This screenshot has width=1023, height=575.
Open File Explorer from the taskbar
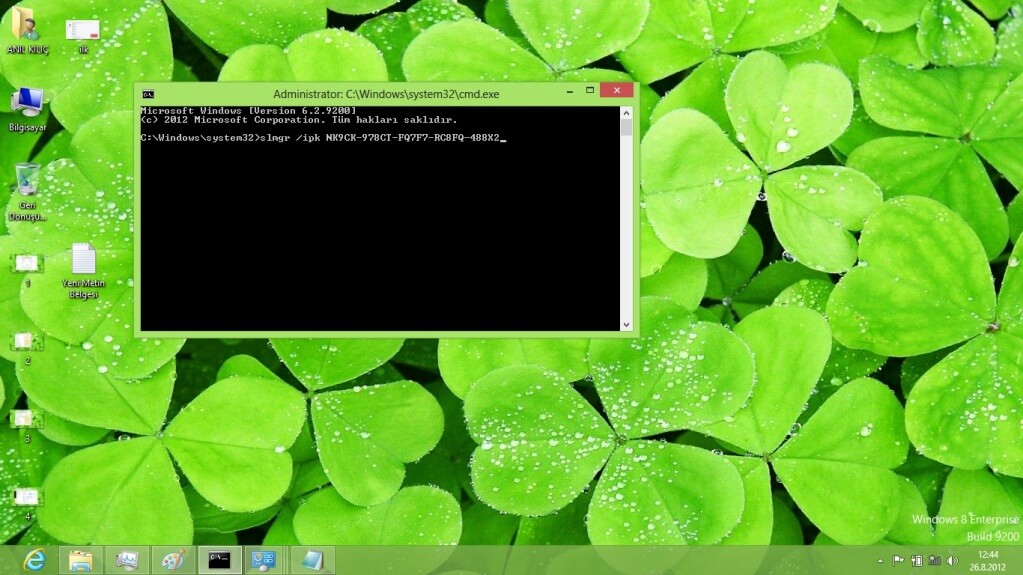[80, 560]
